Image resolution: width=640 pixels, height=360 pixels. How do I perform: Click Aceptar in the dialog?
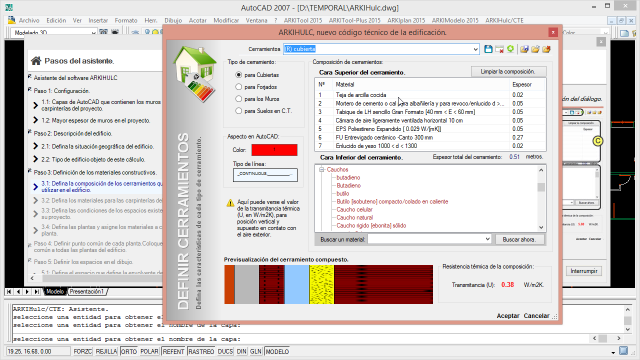[508, 316]
